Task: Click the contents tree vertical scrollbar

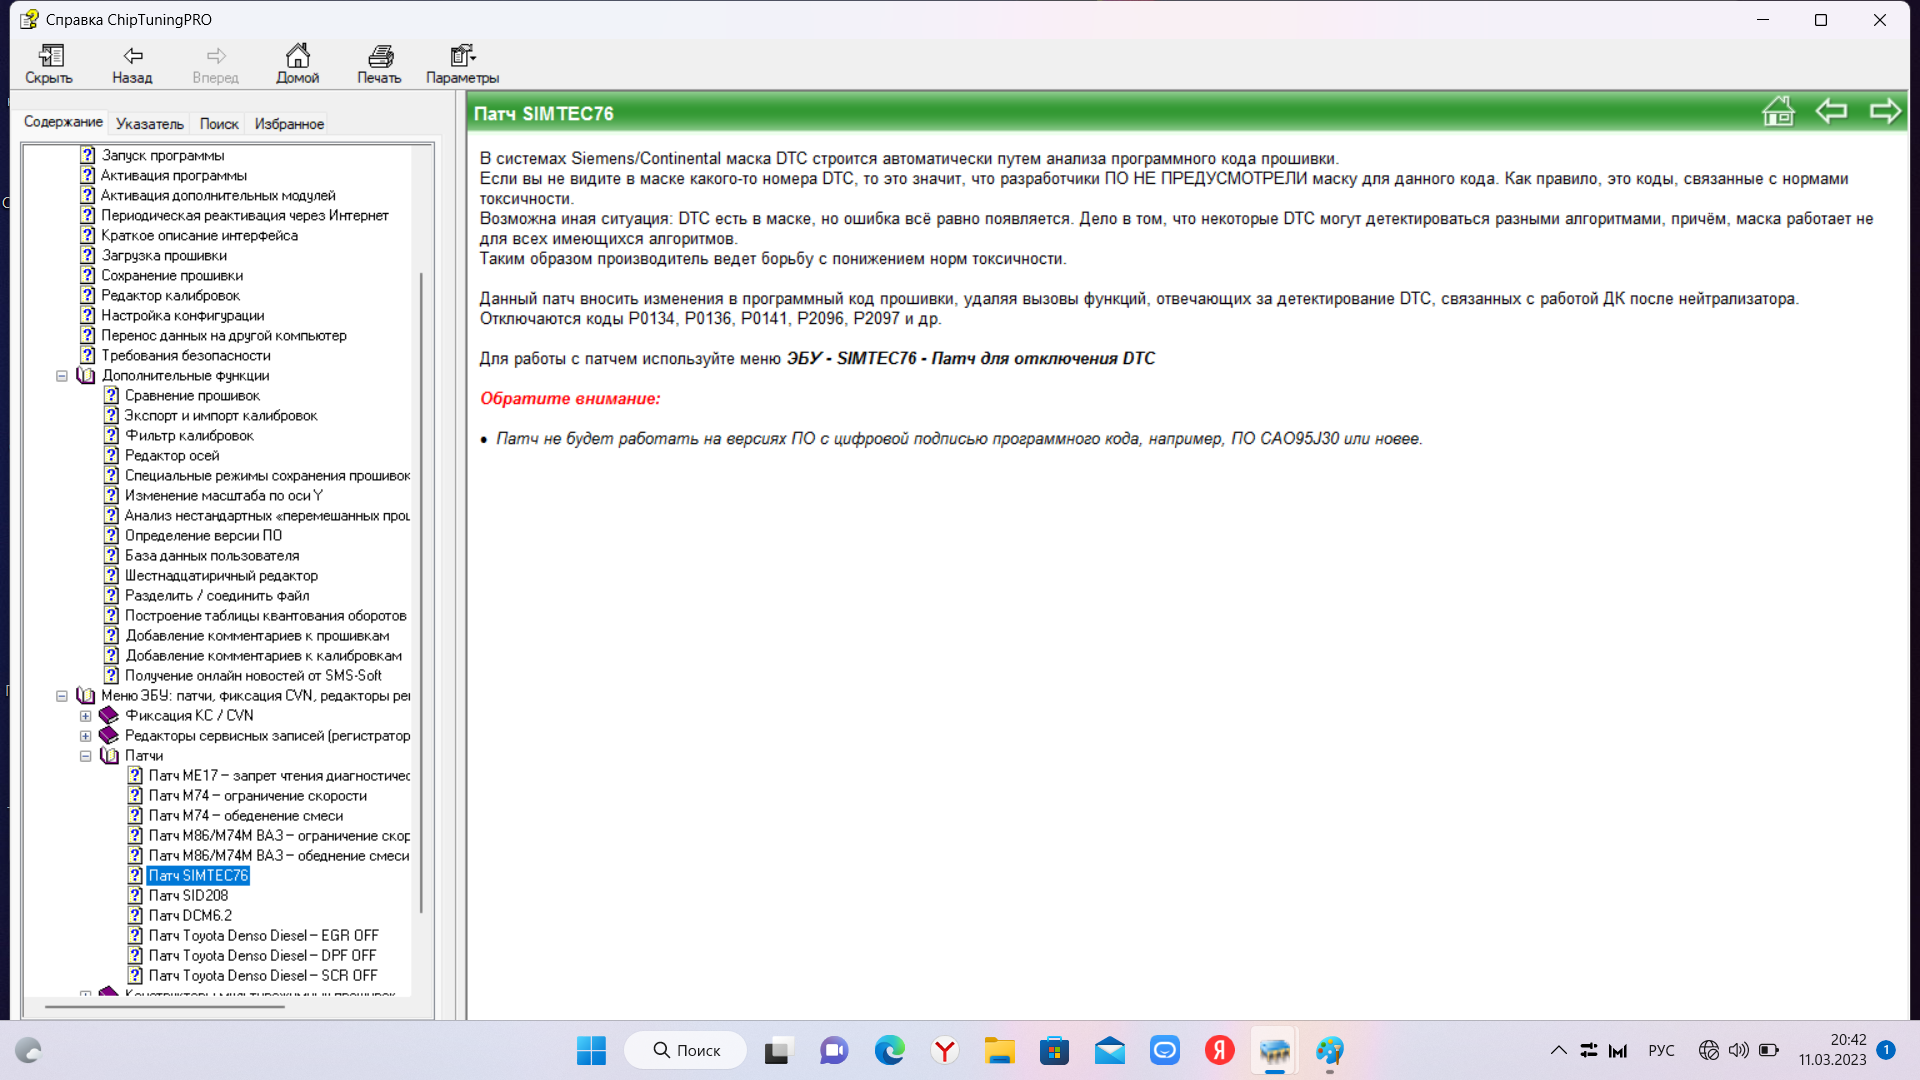Action: [x=421, y=590]
